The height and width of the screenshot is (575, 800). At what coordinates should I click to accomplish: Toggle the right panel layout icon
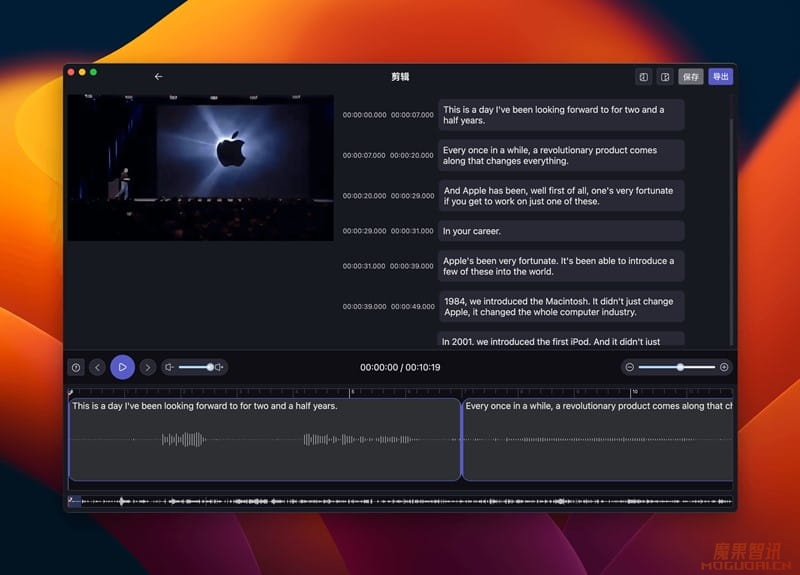[x=665, y=77]
